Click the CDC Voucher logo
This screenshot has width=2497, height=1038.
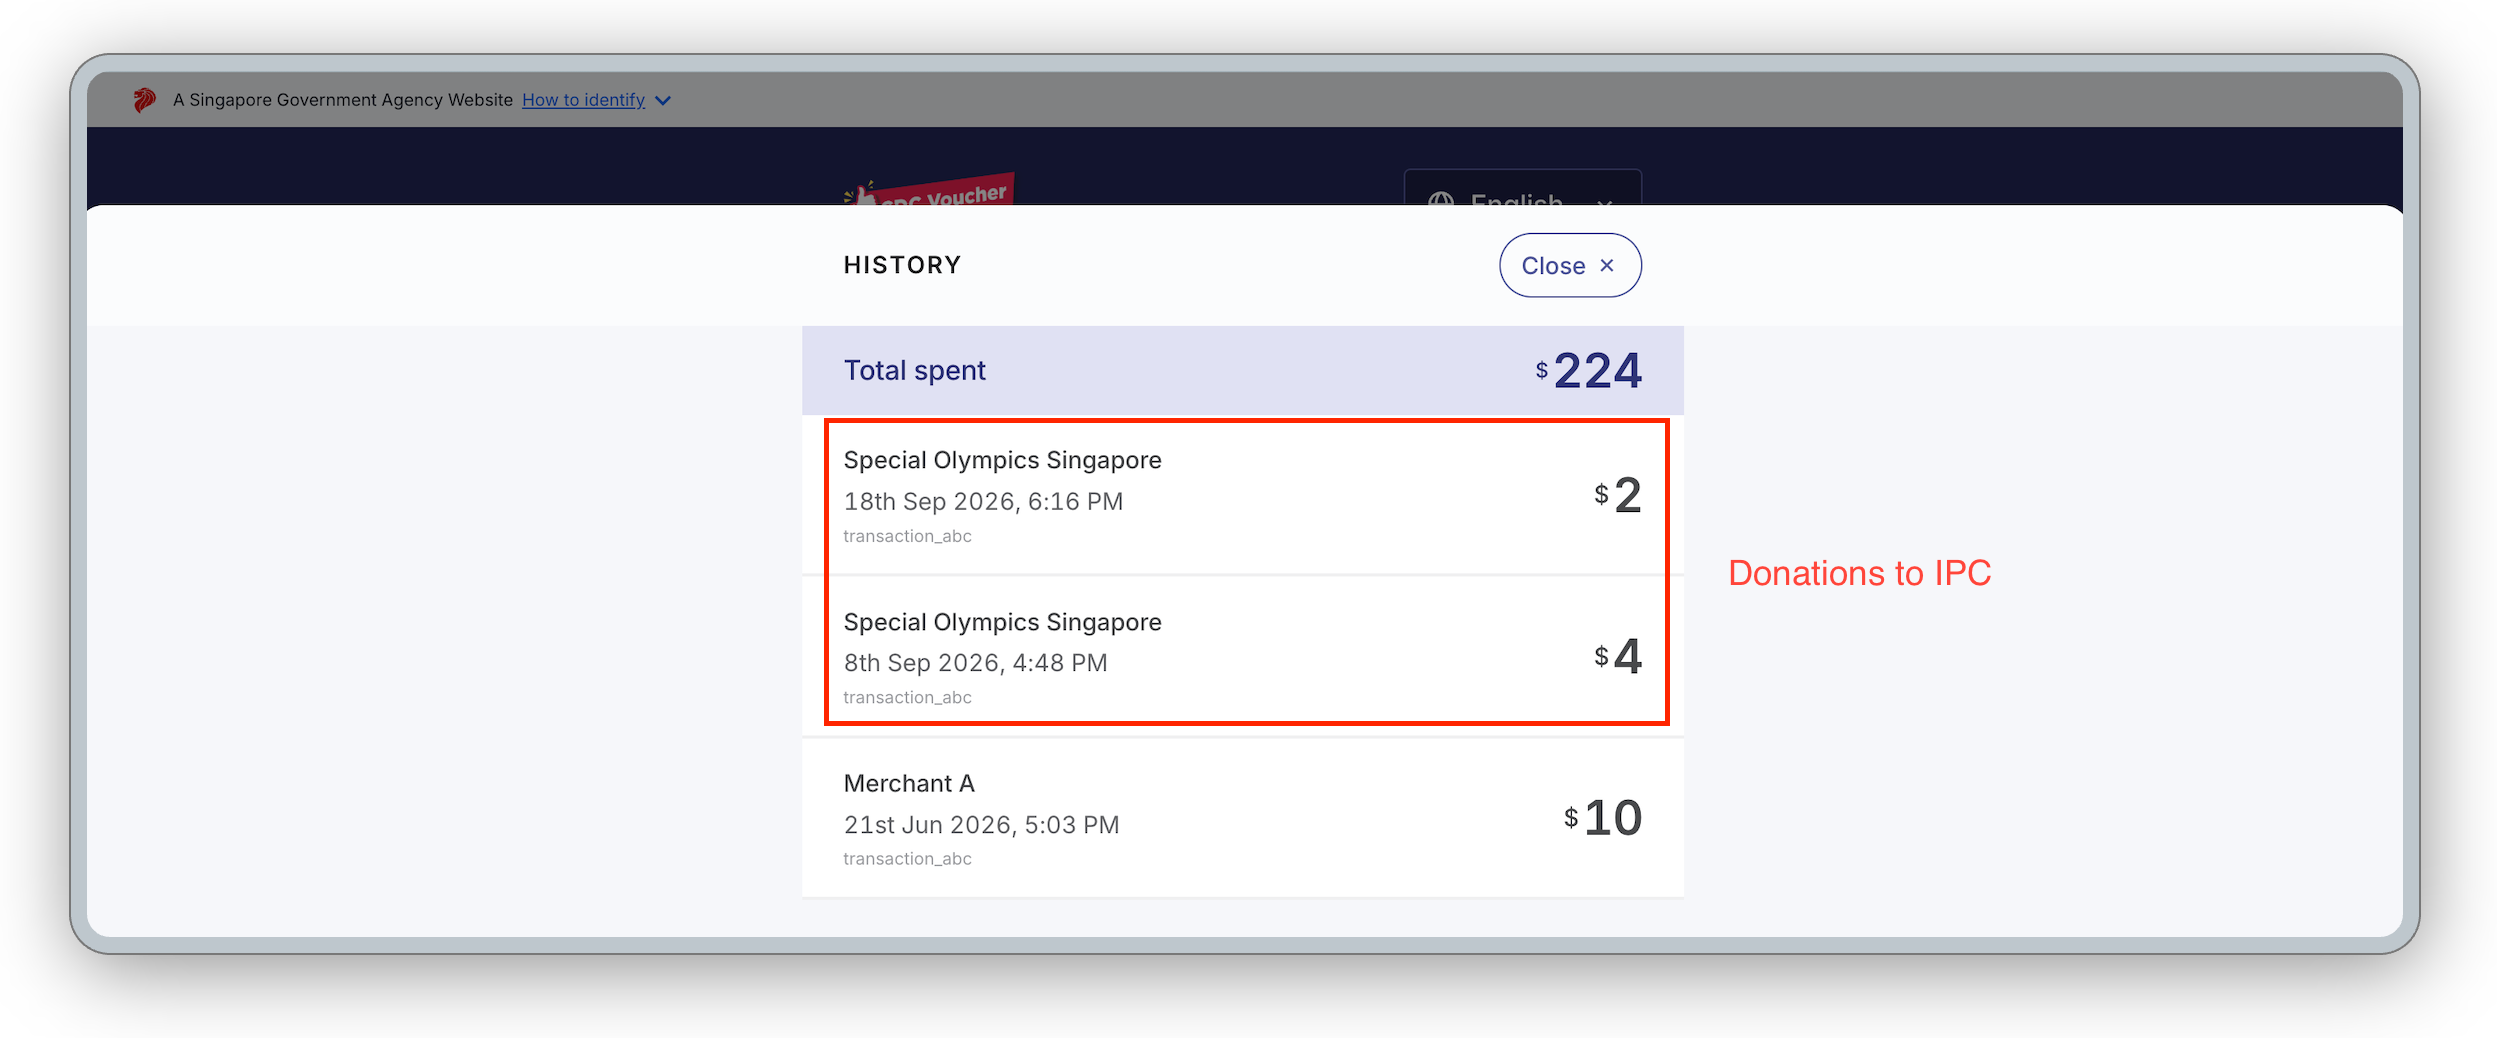click(929, 190)
